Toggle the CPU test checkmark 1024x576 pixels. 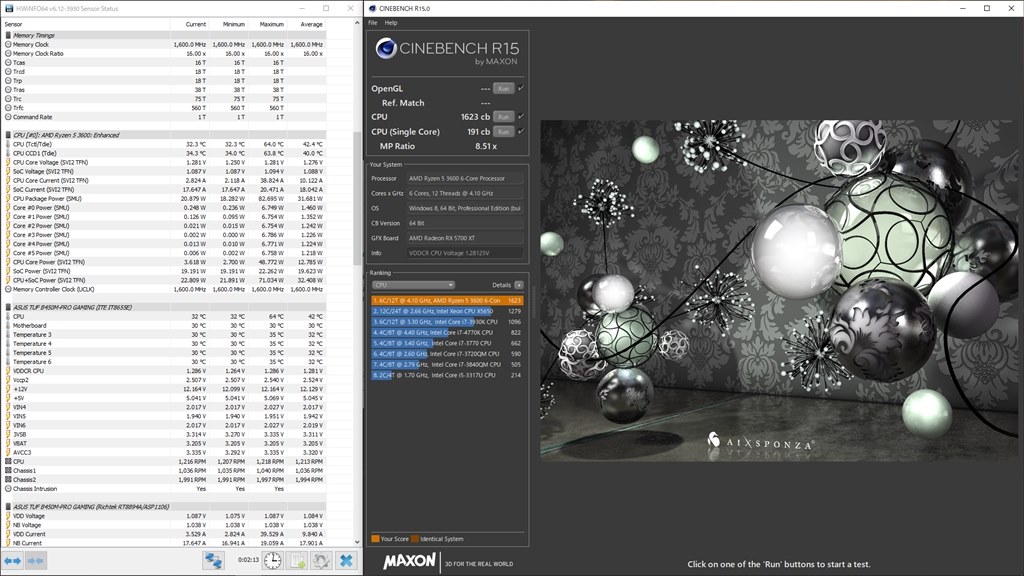521,117
